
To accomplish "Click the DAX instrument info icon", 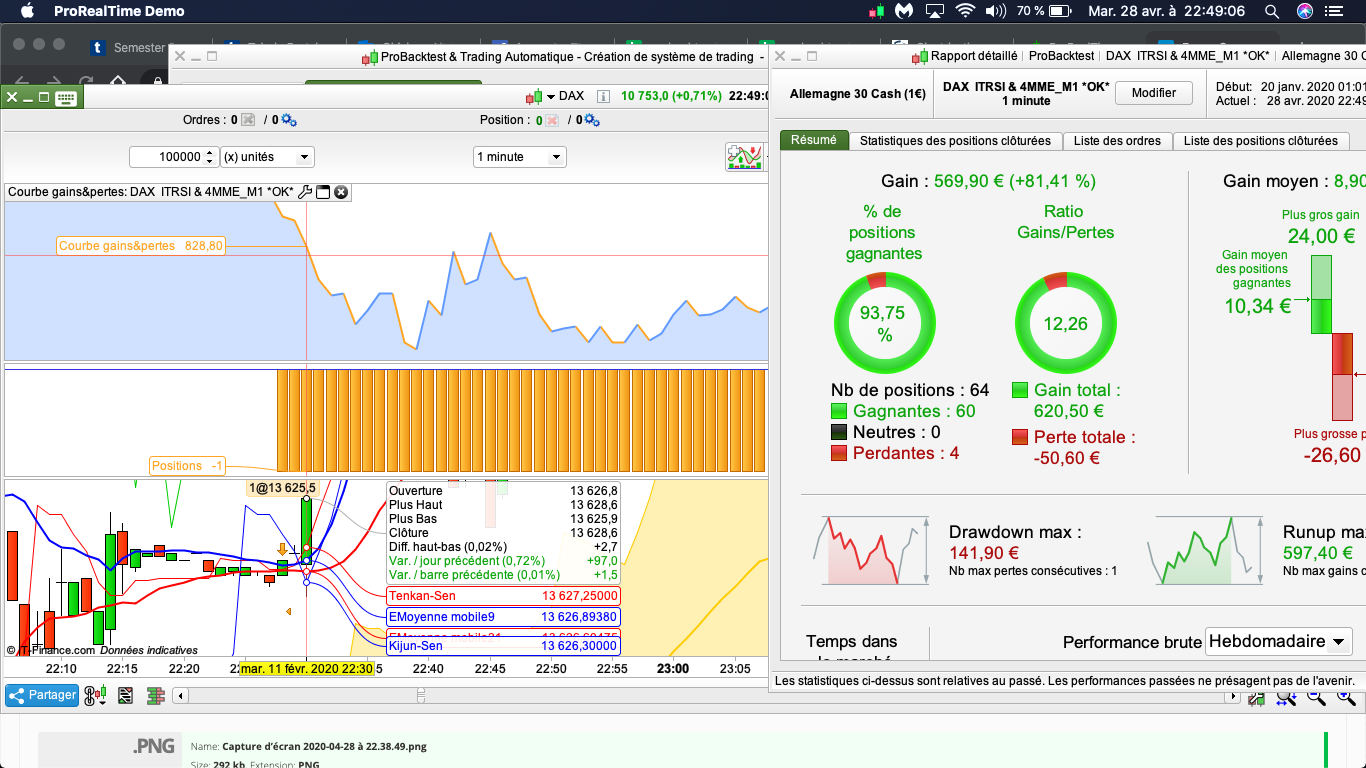I will pyautogui.click(x=603, y=97).
